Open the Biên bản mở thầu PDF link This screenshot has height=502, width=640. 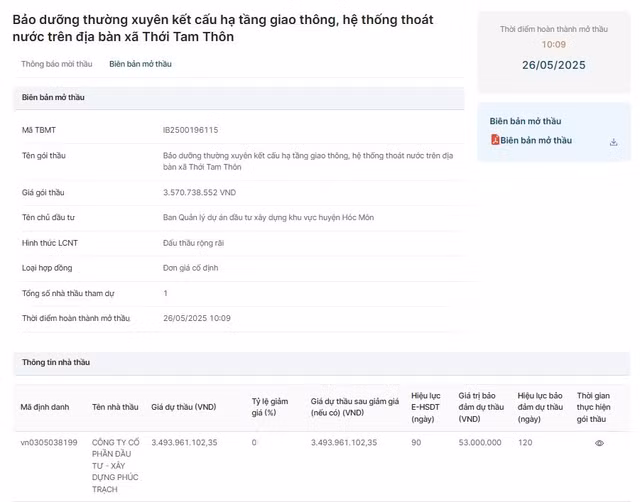(536, 141)
